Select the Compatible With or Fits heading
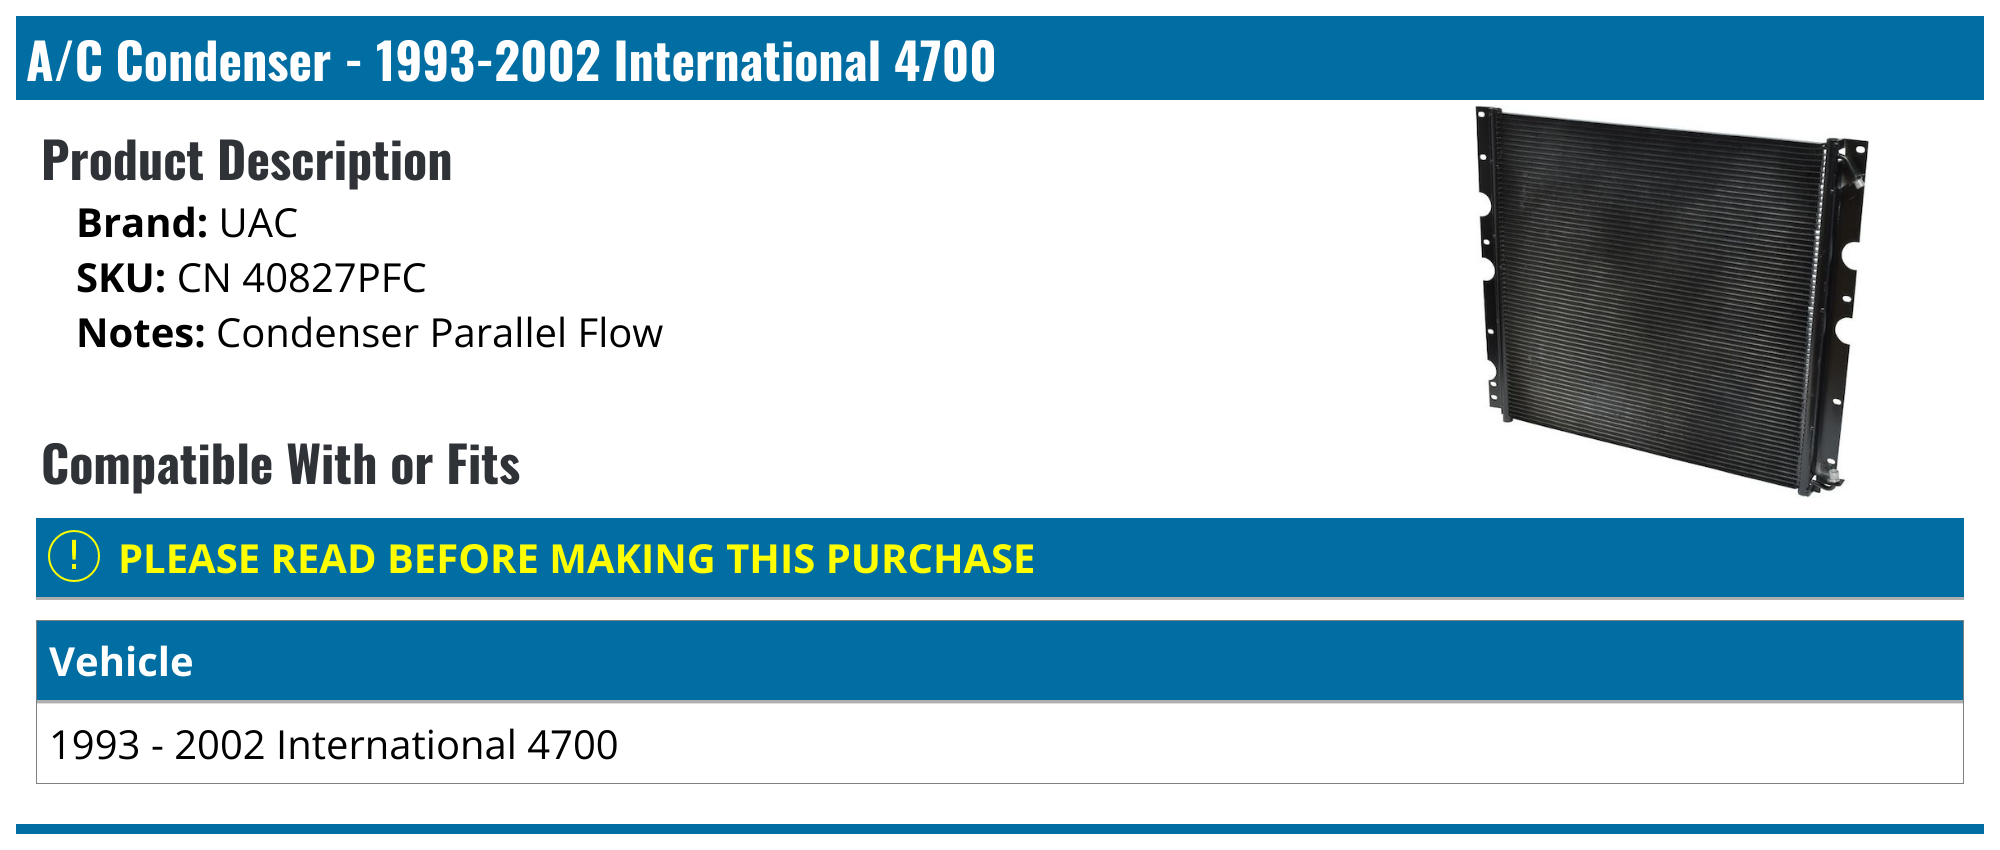Image resolution: width=2000 pixels, height=850 pixels. tap(281, 465)
